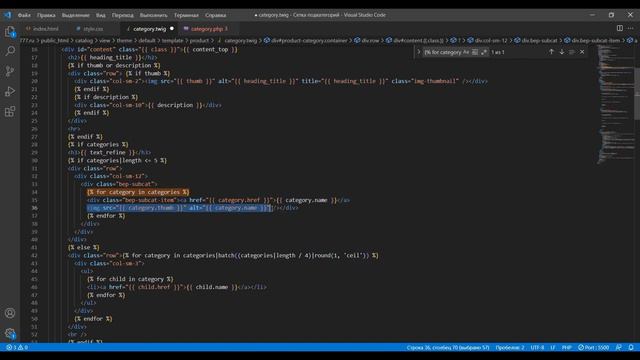Click UTF-8 encoding in status bar
This screenshot has width=640, height=360.
[537, 347]
